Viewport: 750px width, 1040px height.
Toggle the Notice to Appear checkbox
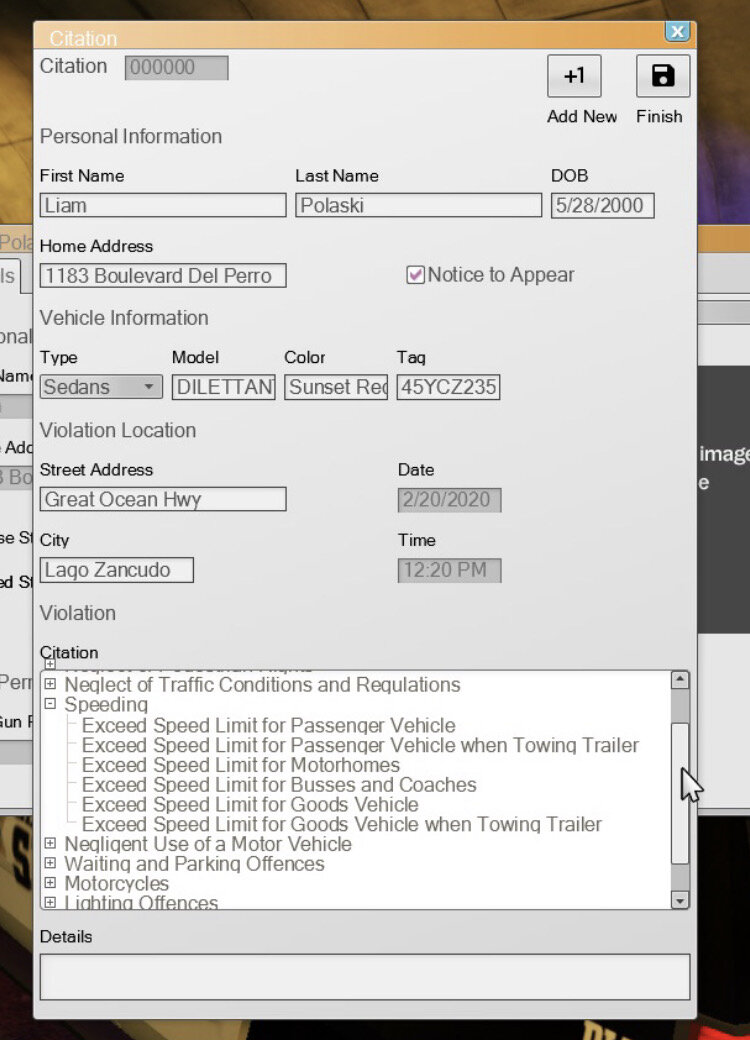coord(416,275)
